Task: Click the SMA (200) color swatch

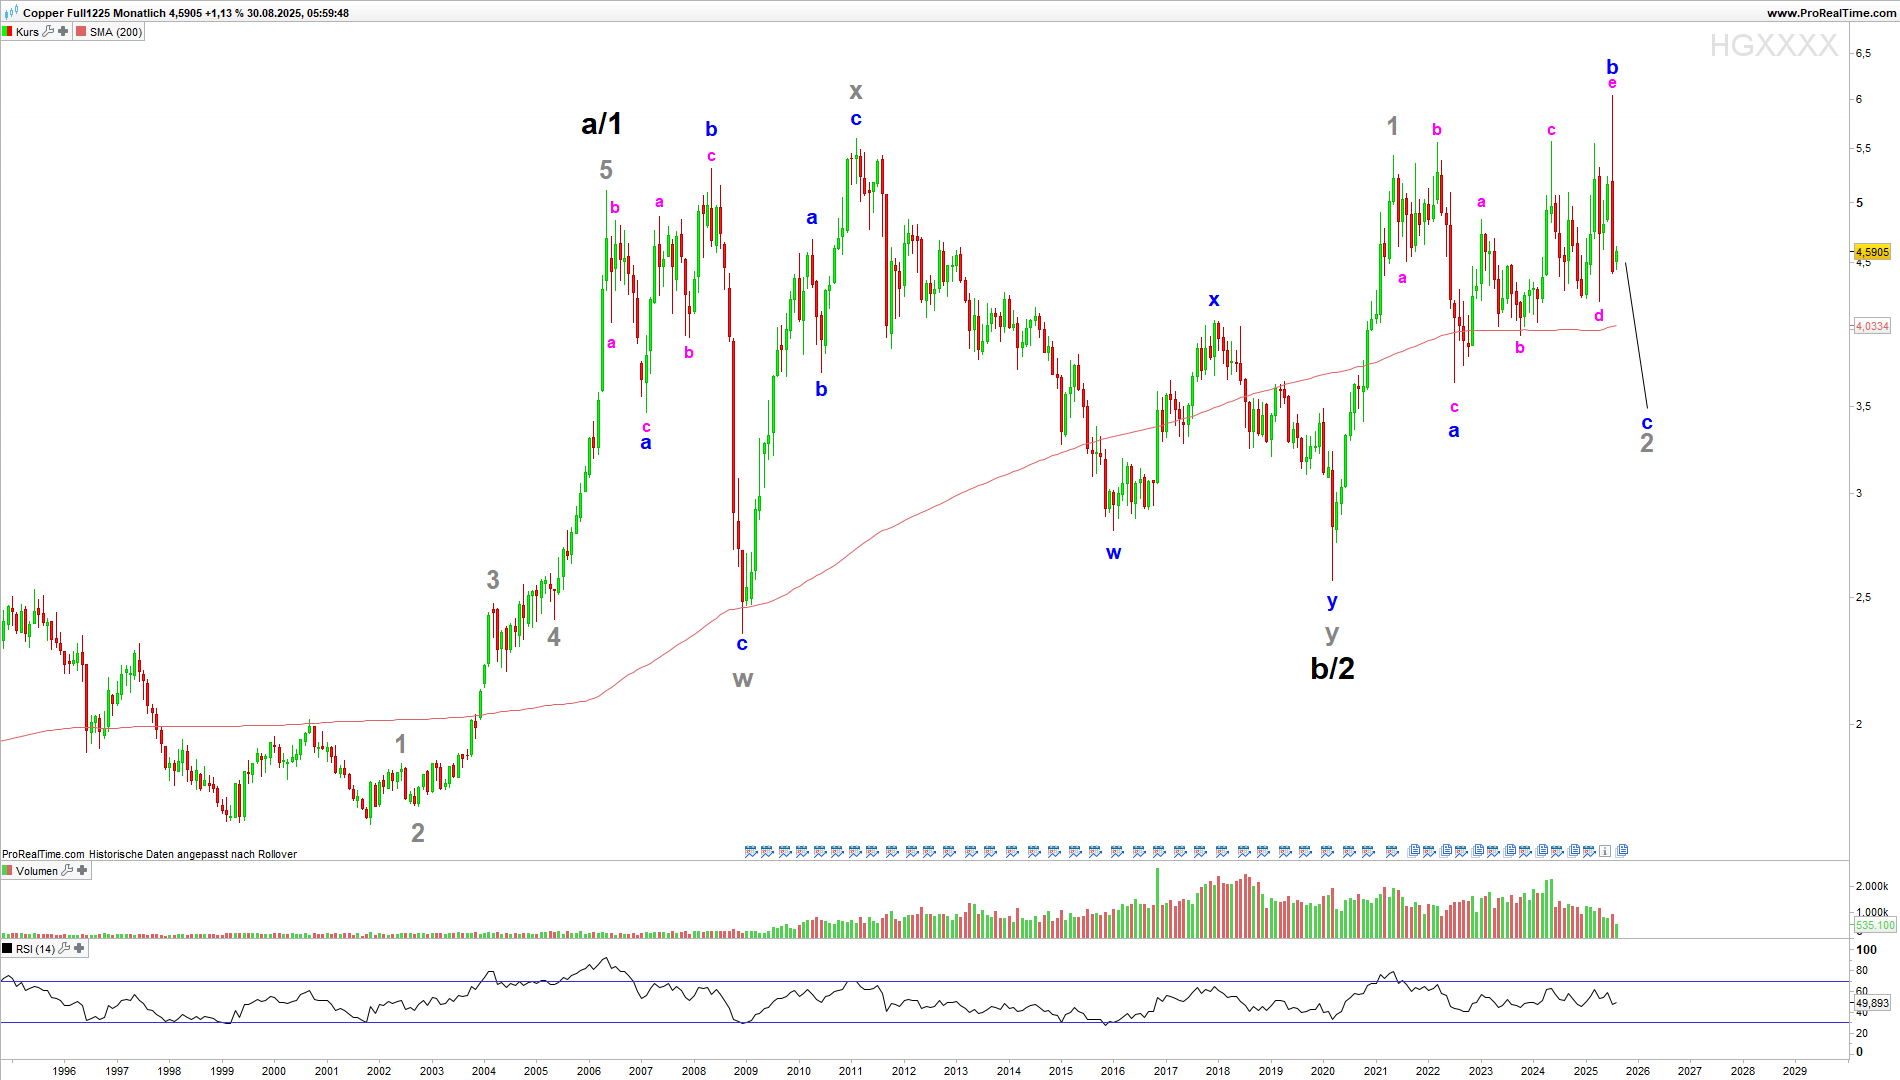Action: pos(81,32)
